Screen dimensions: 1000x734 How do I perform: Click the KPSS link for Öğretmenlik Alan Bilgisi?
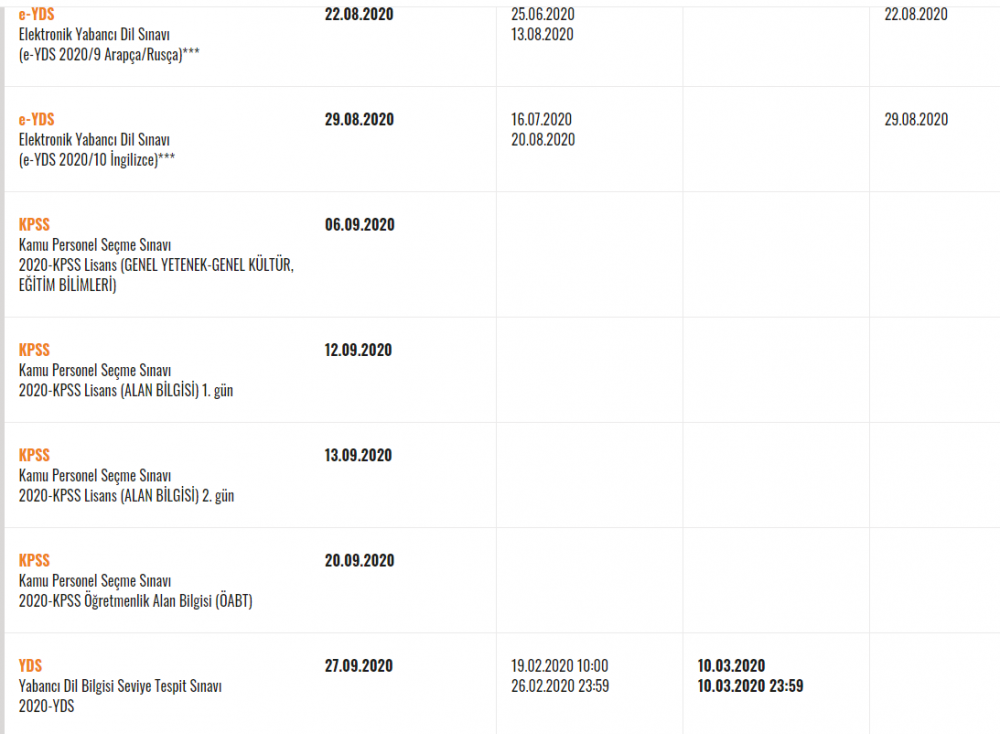click(x=34, y=560)
